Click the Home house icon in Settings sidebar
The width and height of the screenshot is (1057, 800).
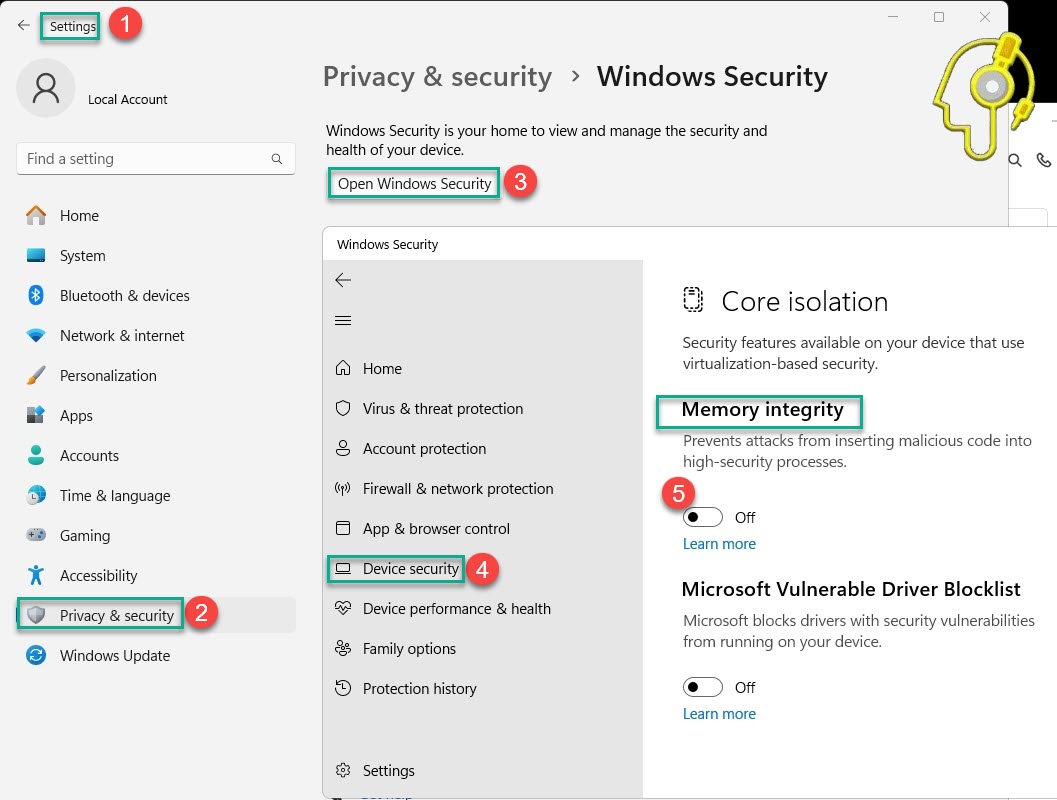coord(36,216)
